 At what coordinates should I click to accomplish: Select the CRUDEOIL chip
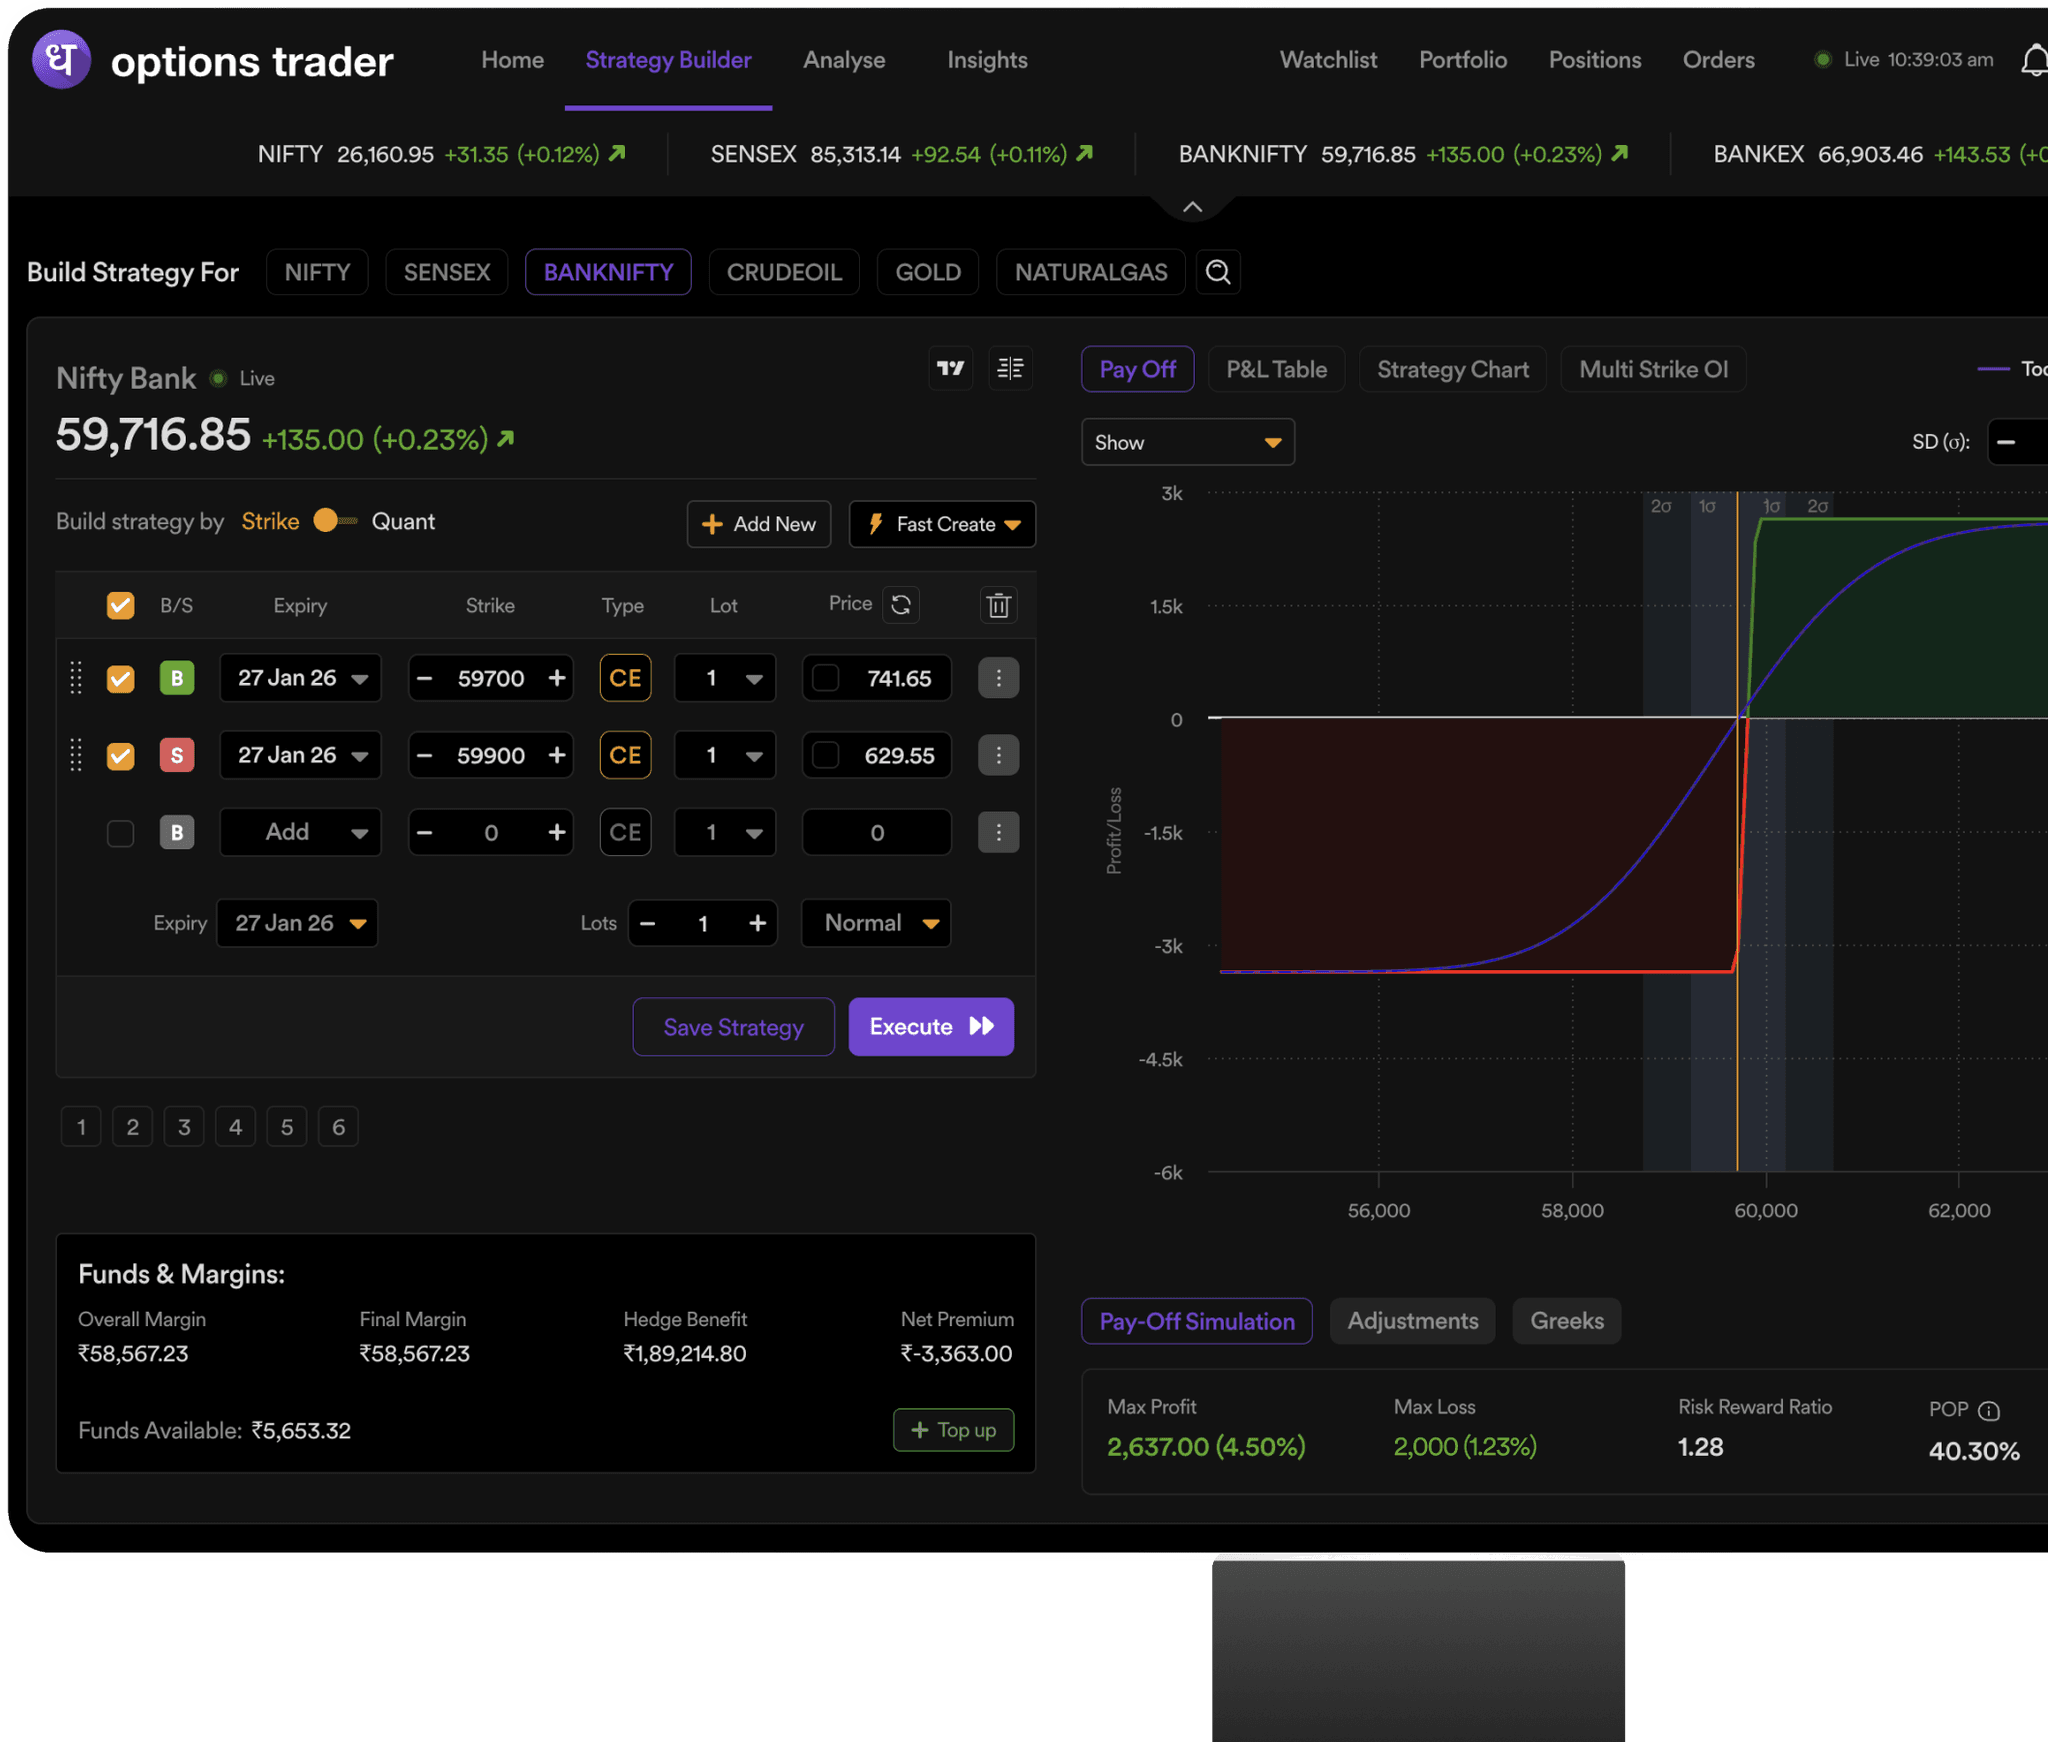(784, 272)
